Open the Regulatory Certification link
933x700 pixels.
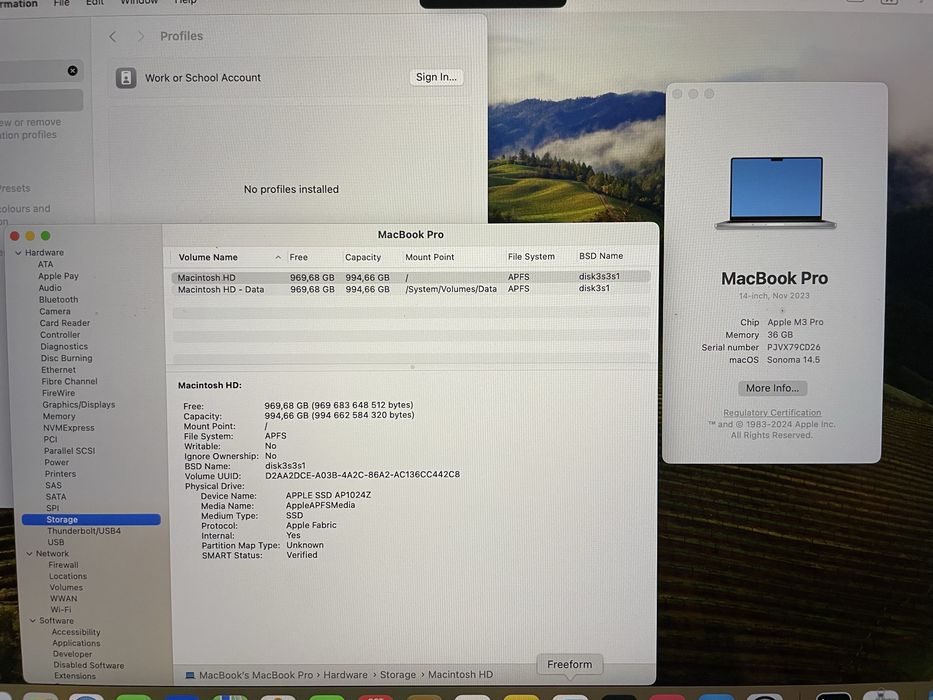click(772, 412)
